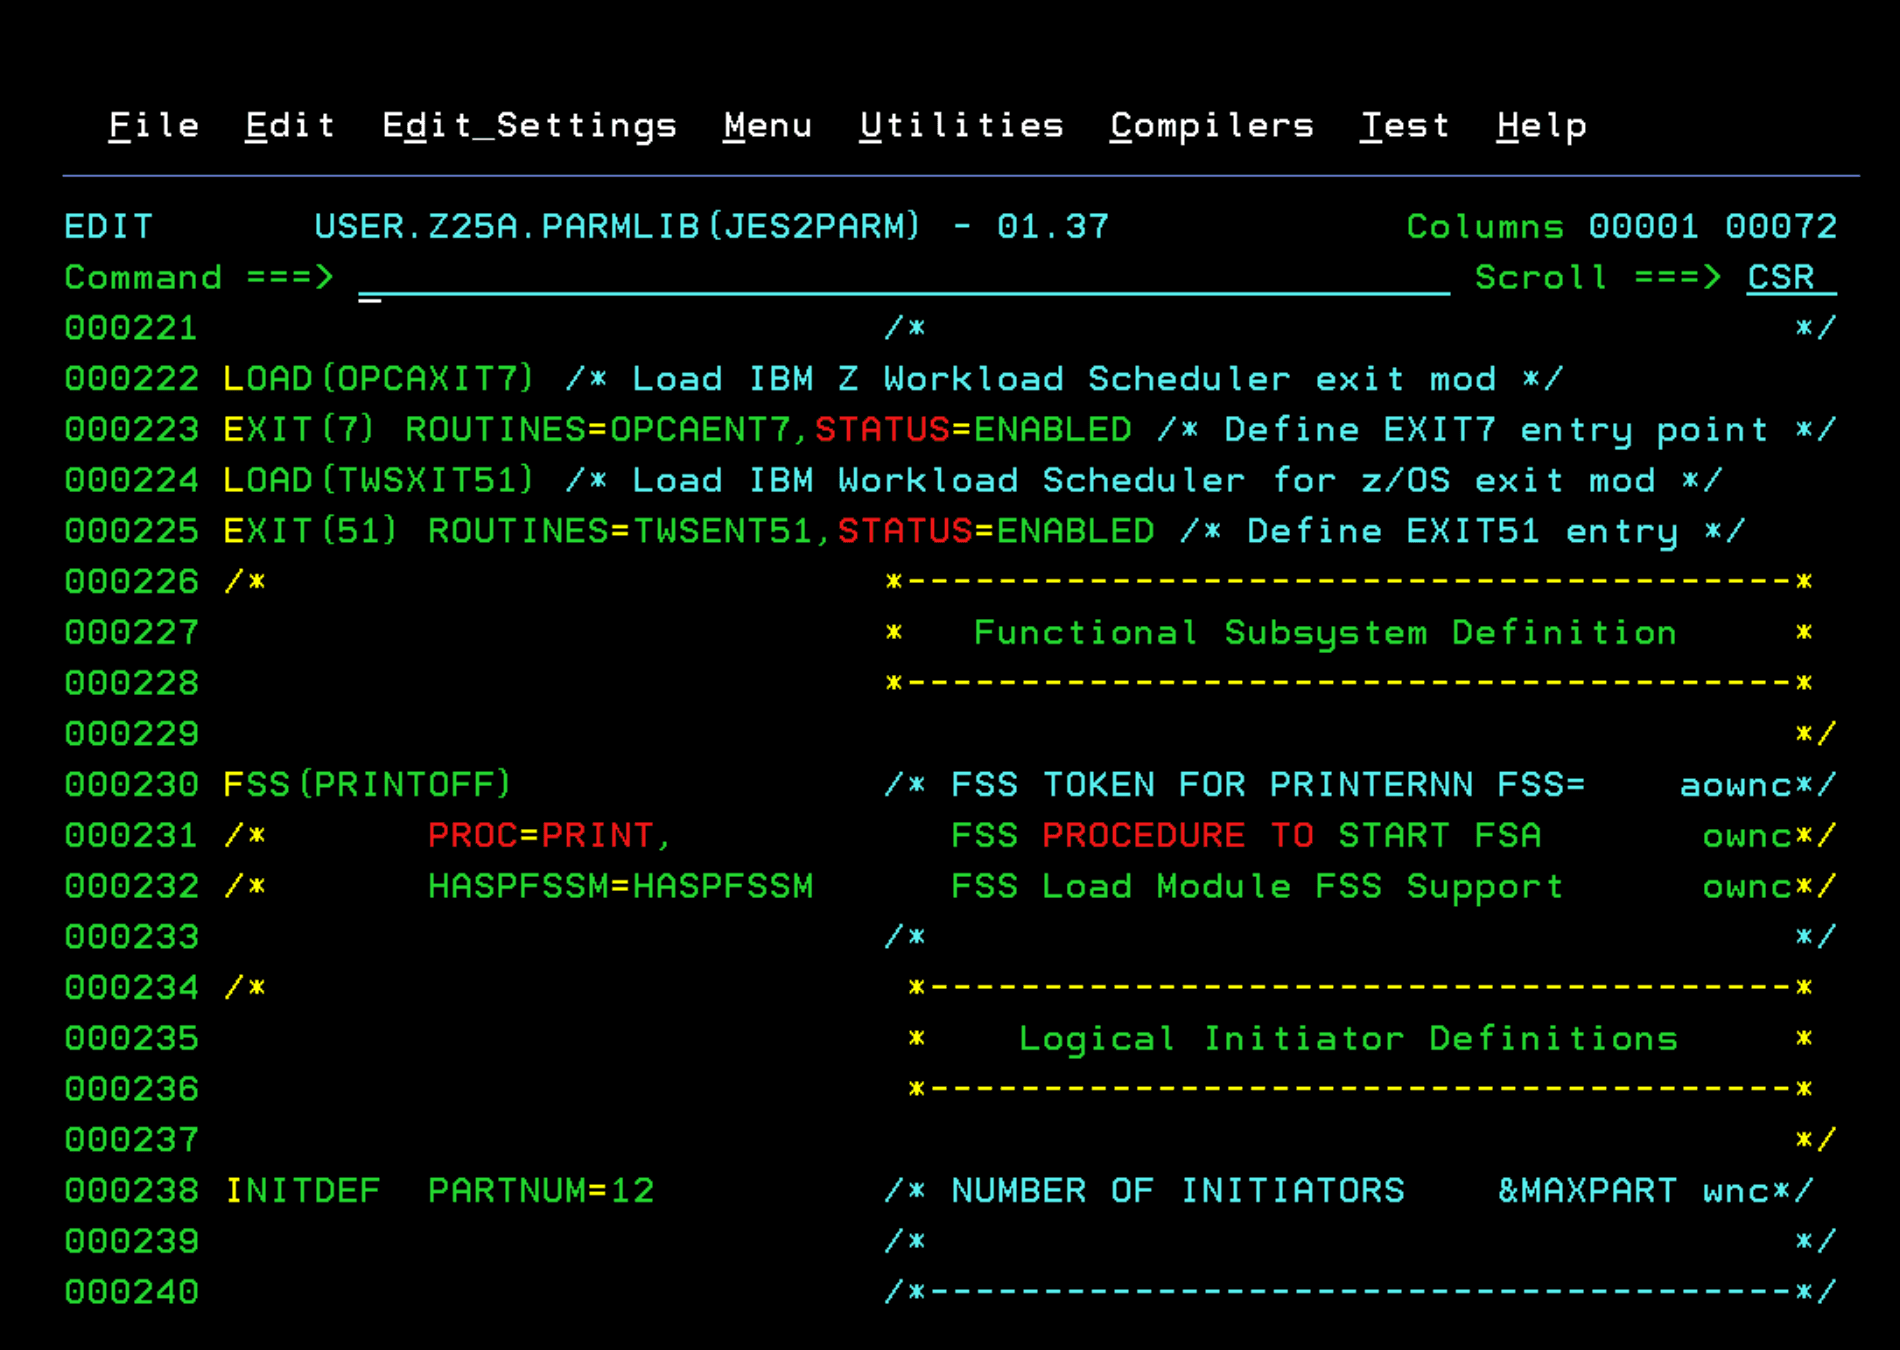Select line number 000222
This screenshot has height=1350, width=1900.
pos(131,378)
